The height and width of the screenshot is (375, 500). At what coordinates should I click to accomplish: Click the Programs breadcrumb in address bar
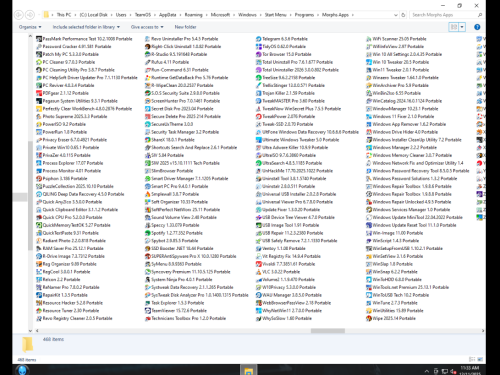click(304, 15)
